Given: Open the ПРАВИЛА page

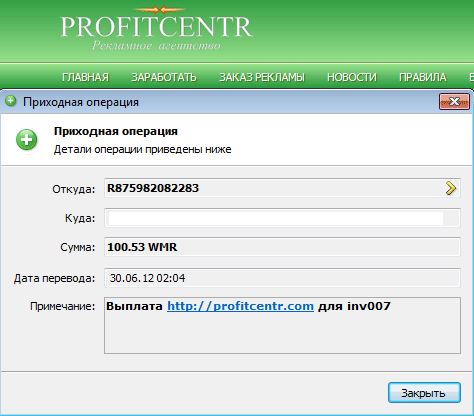Looking at the screenshot, I should [423, 77].
